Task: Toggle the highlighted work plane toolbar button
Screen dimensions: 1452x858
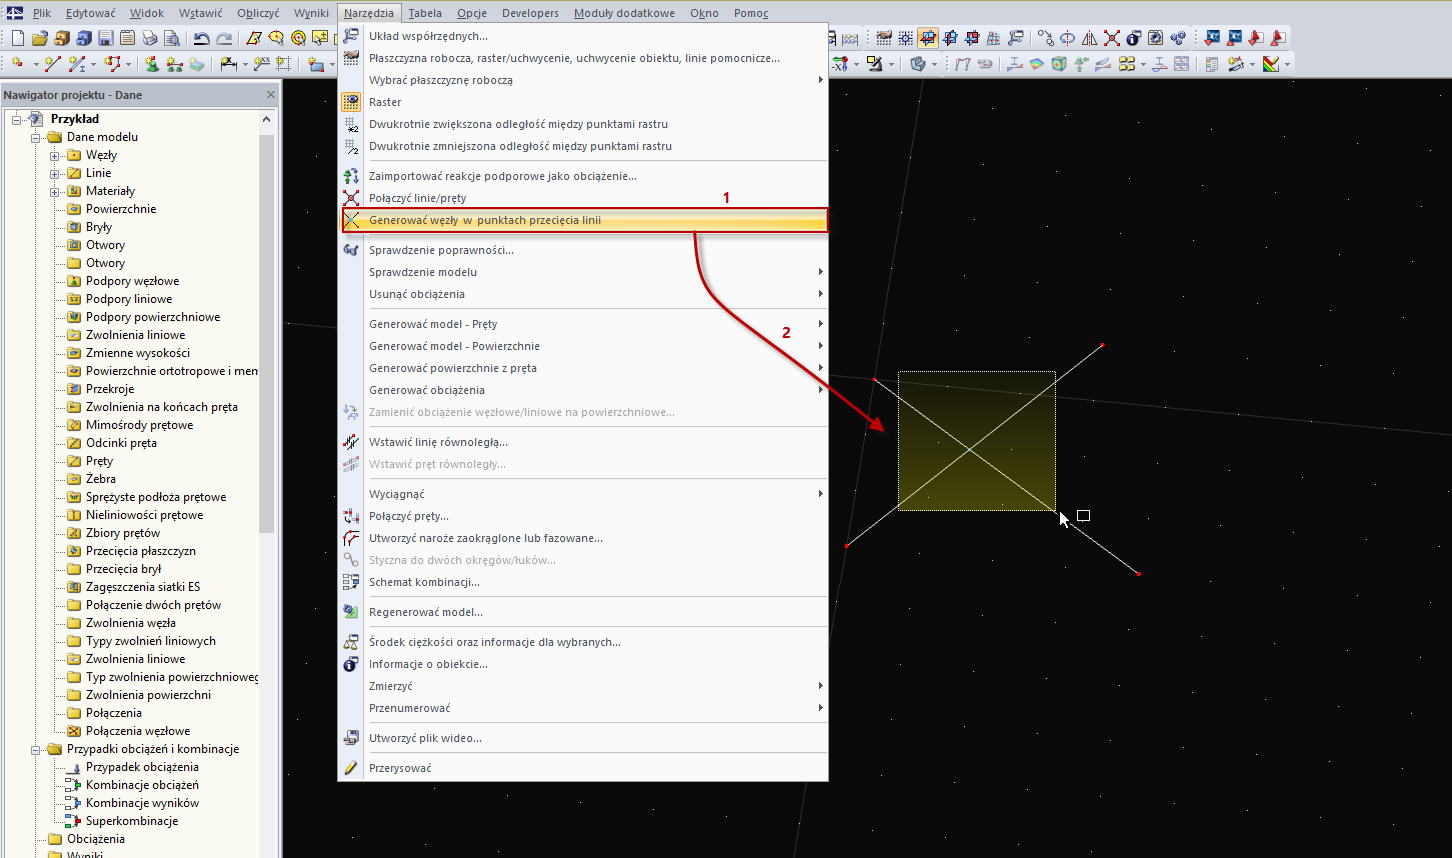Action: (928, 38)
